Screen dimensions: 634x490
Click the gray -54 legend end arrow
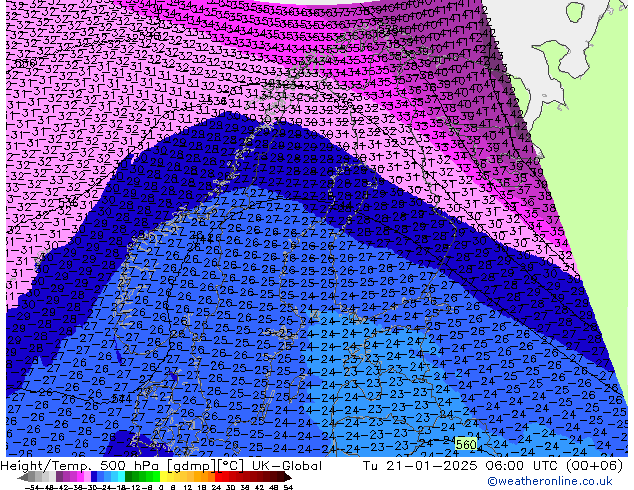[x=23, y=477]
